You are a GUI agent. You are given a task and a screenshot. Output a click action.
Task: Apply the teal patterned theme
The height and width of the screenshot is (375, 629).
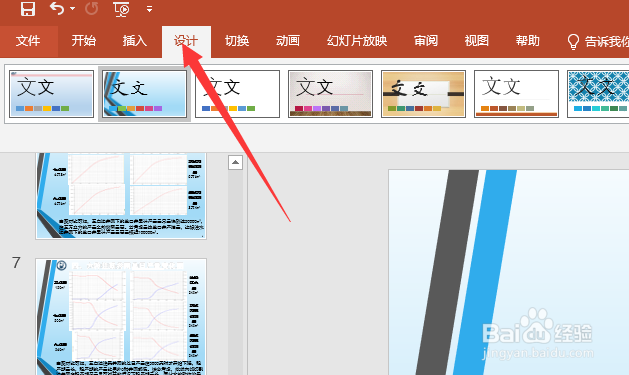[x=598, y=94]
